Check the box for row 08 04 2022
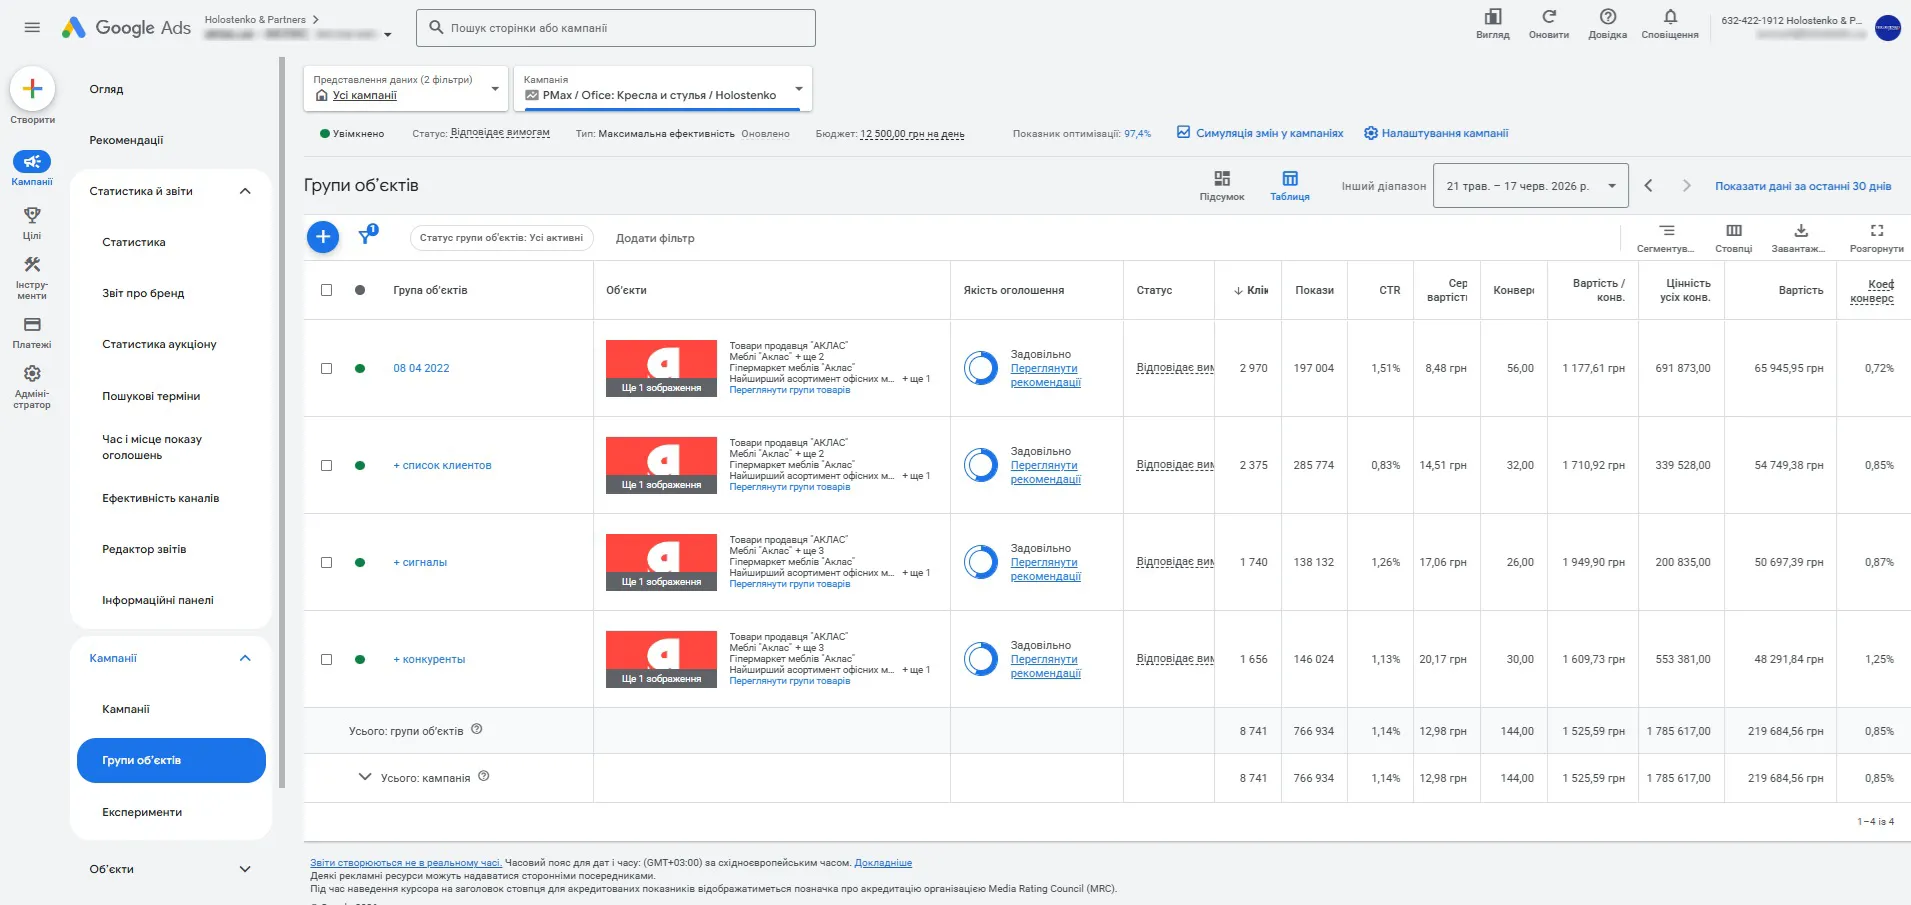Screen dimensions: 1911x905 coord(326,368)
